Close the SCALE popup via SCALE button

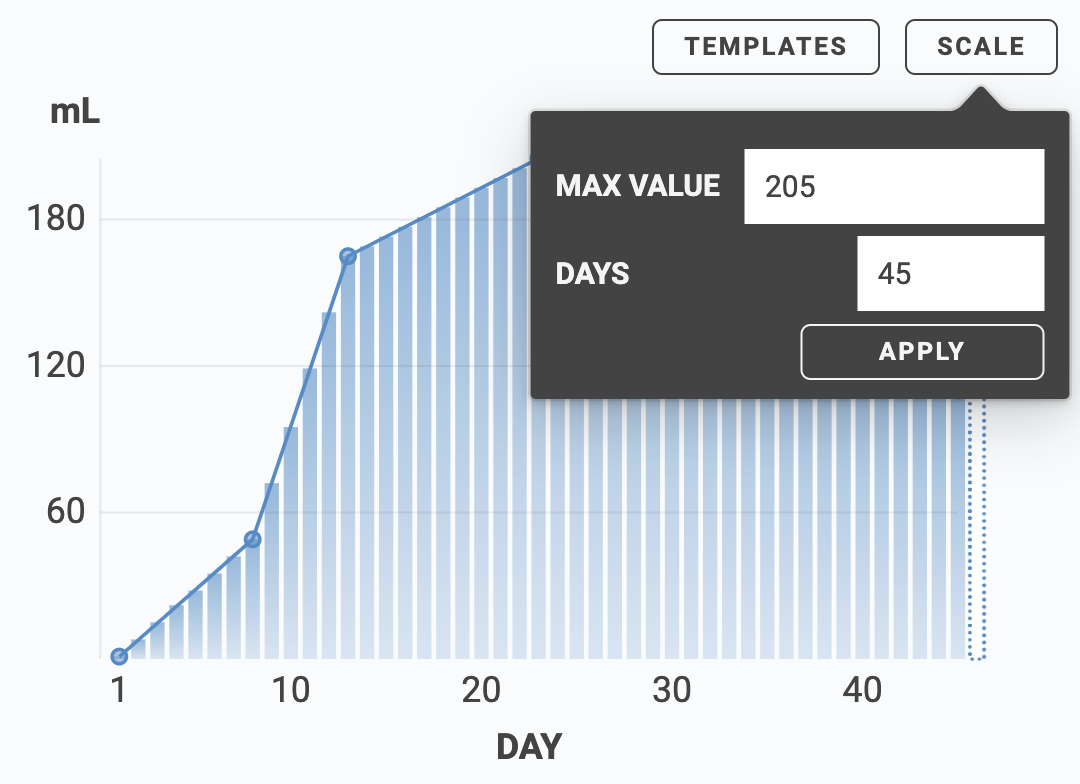[x=980, y=47]
